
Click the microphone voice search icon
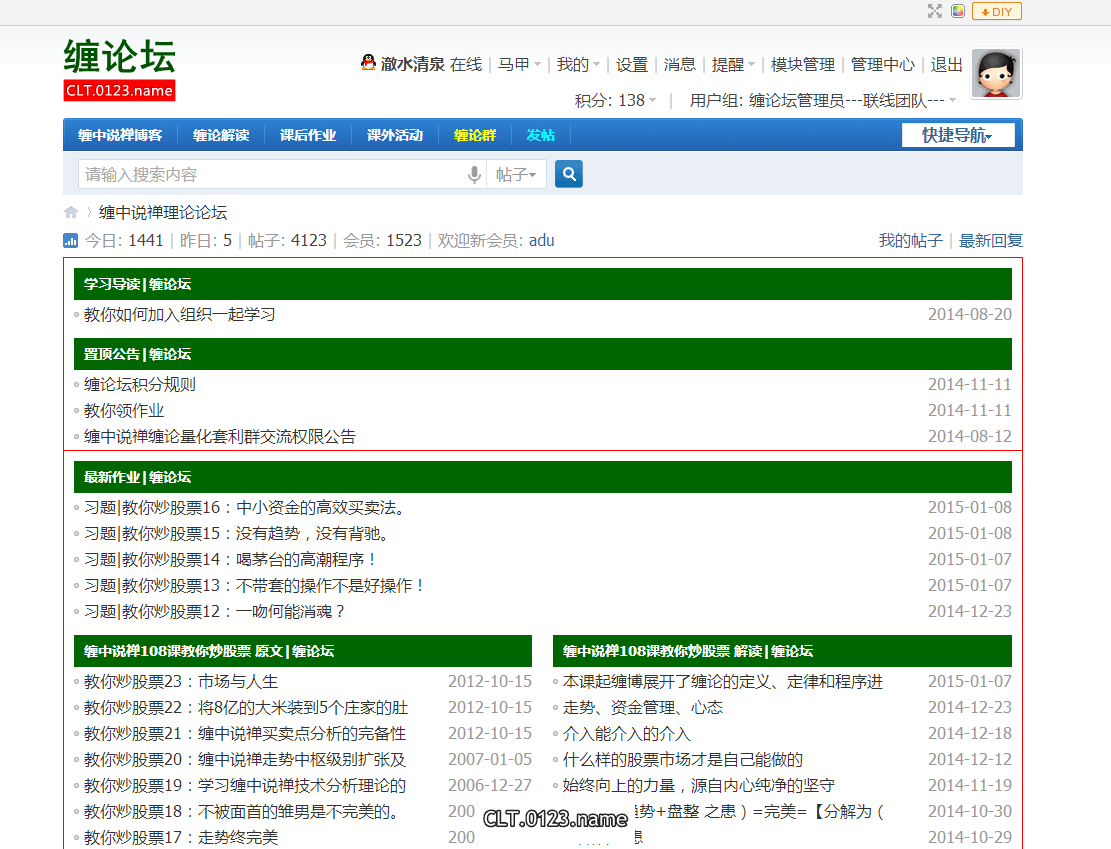pos(475,175)
